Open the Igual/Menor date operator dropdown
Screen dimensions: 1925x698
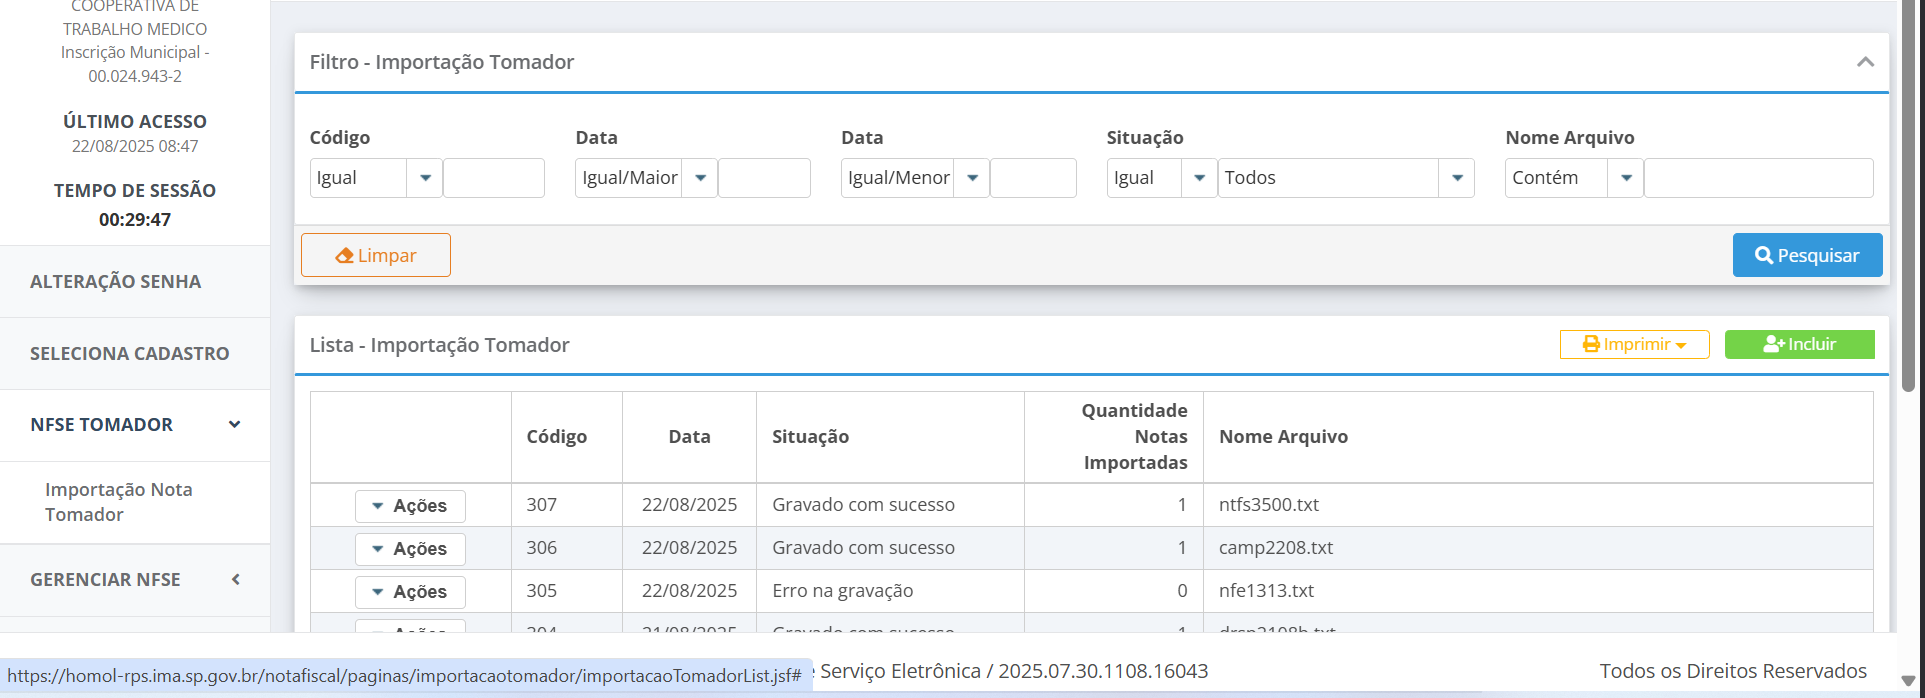coord(972,178)
